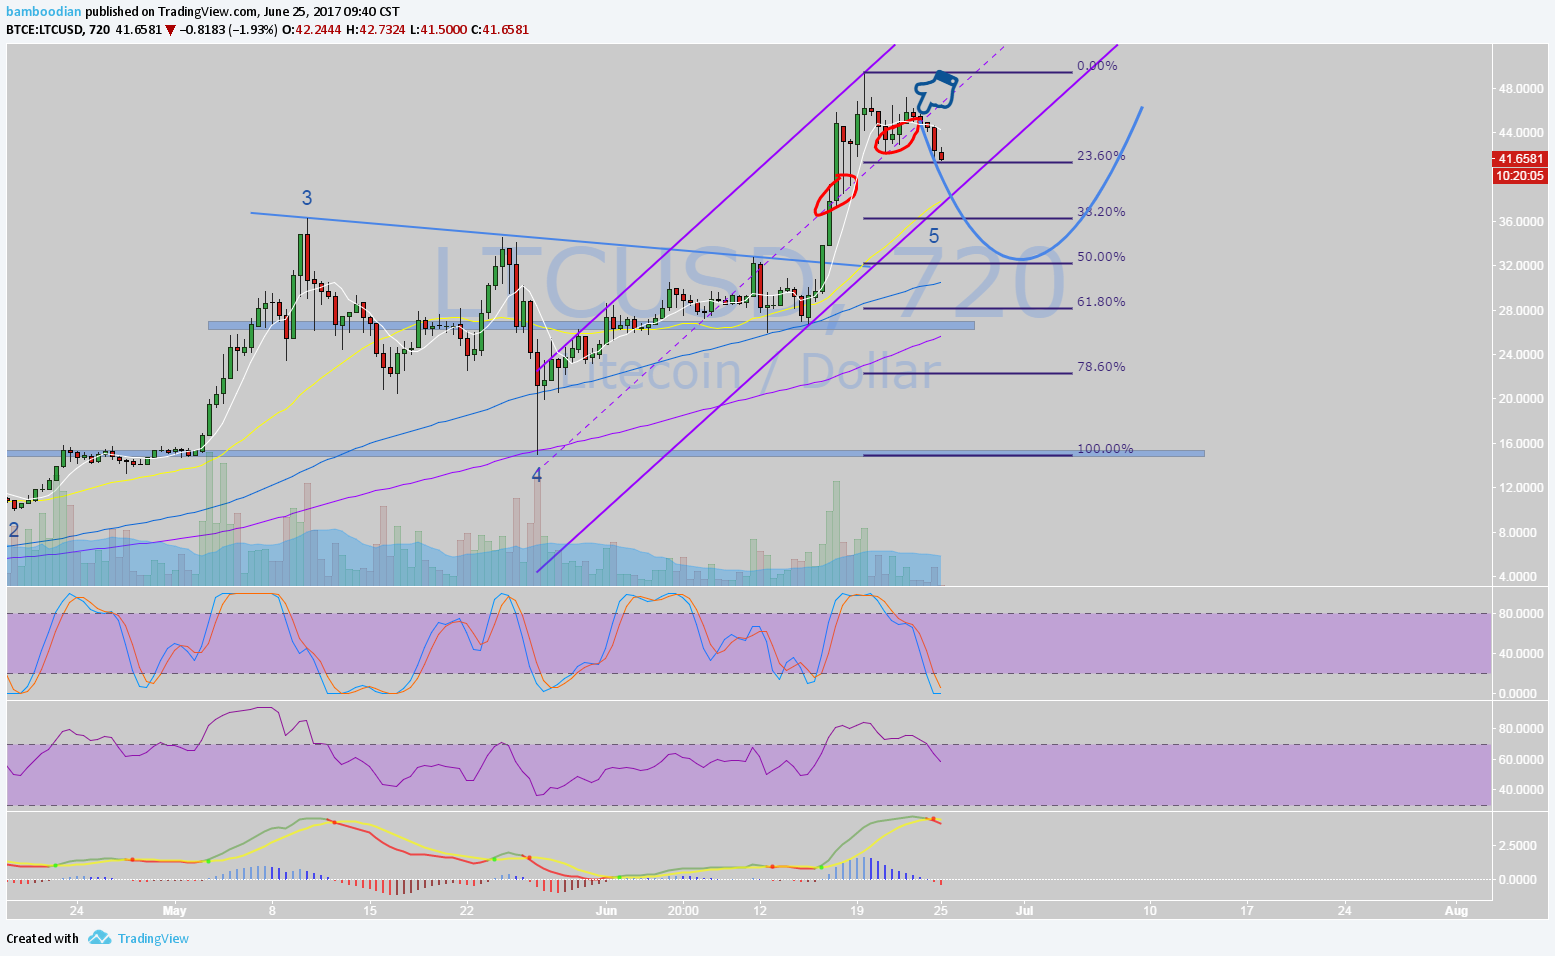Image resolution: width=1555 pixels, height=956 pixels.
Task: Click the 10:20:05 bar countdown label
Action: (1520, 175)
